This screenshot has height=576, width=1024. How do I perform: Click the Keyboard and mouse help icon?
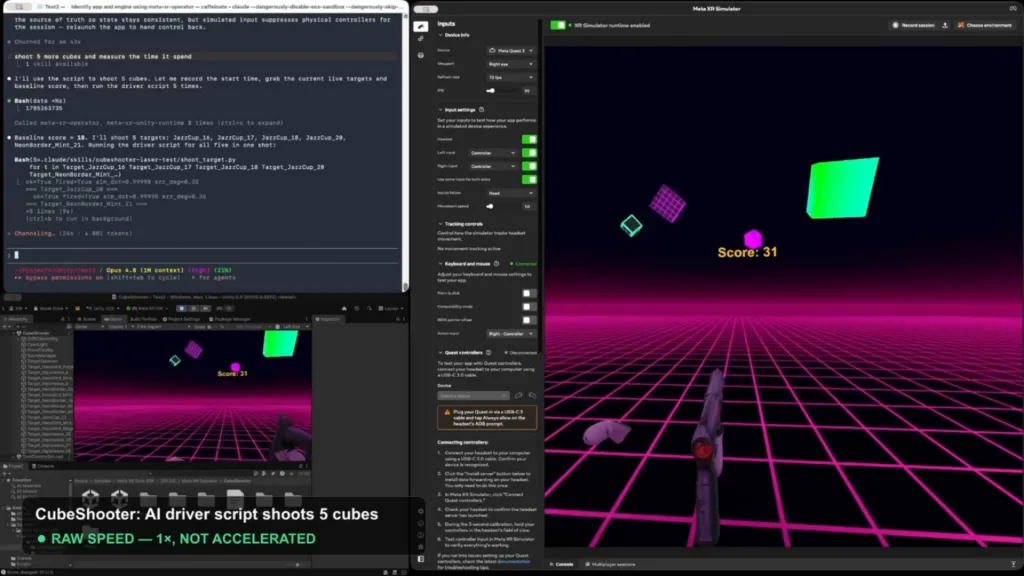click(x=496, y=264)
